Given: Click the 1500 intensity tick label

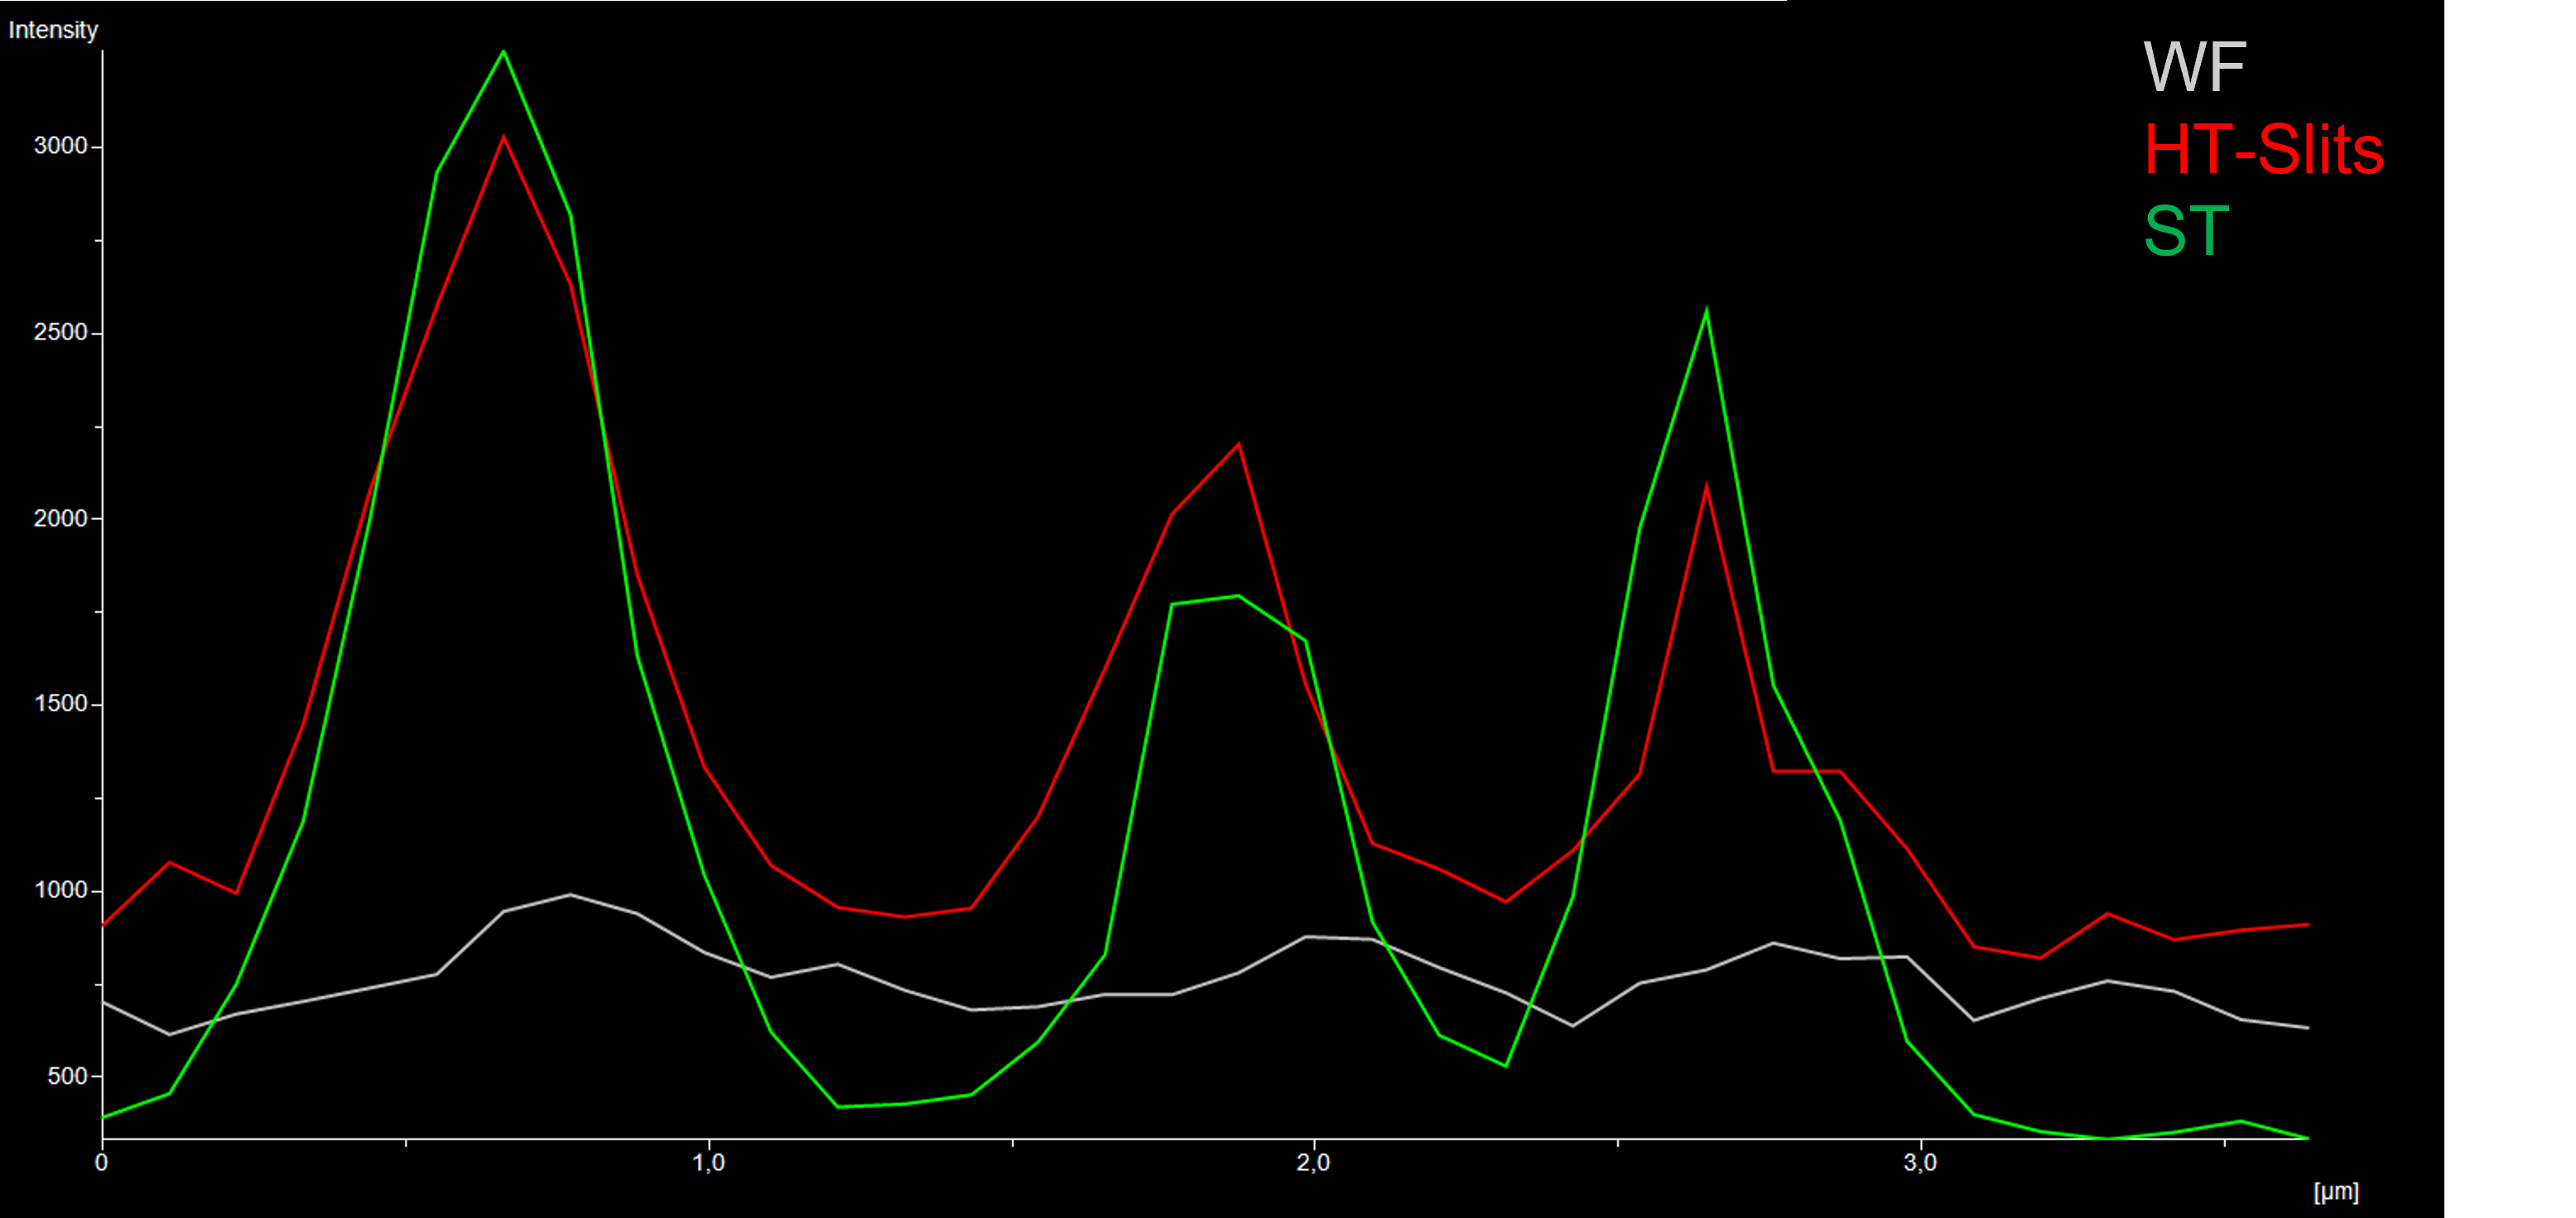Looking at the screenshot, I should pyautogui.click(x=61, y=704).
